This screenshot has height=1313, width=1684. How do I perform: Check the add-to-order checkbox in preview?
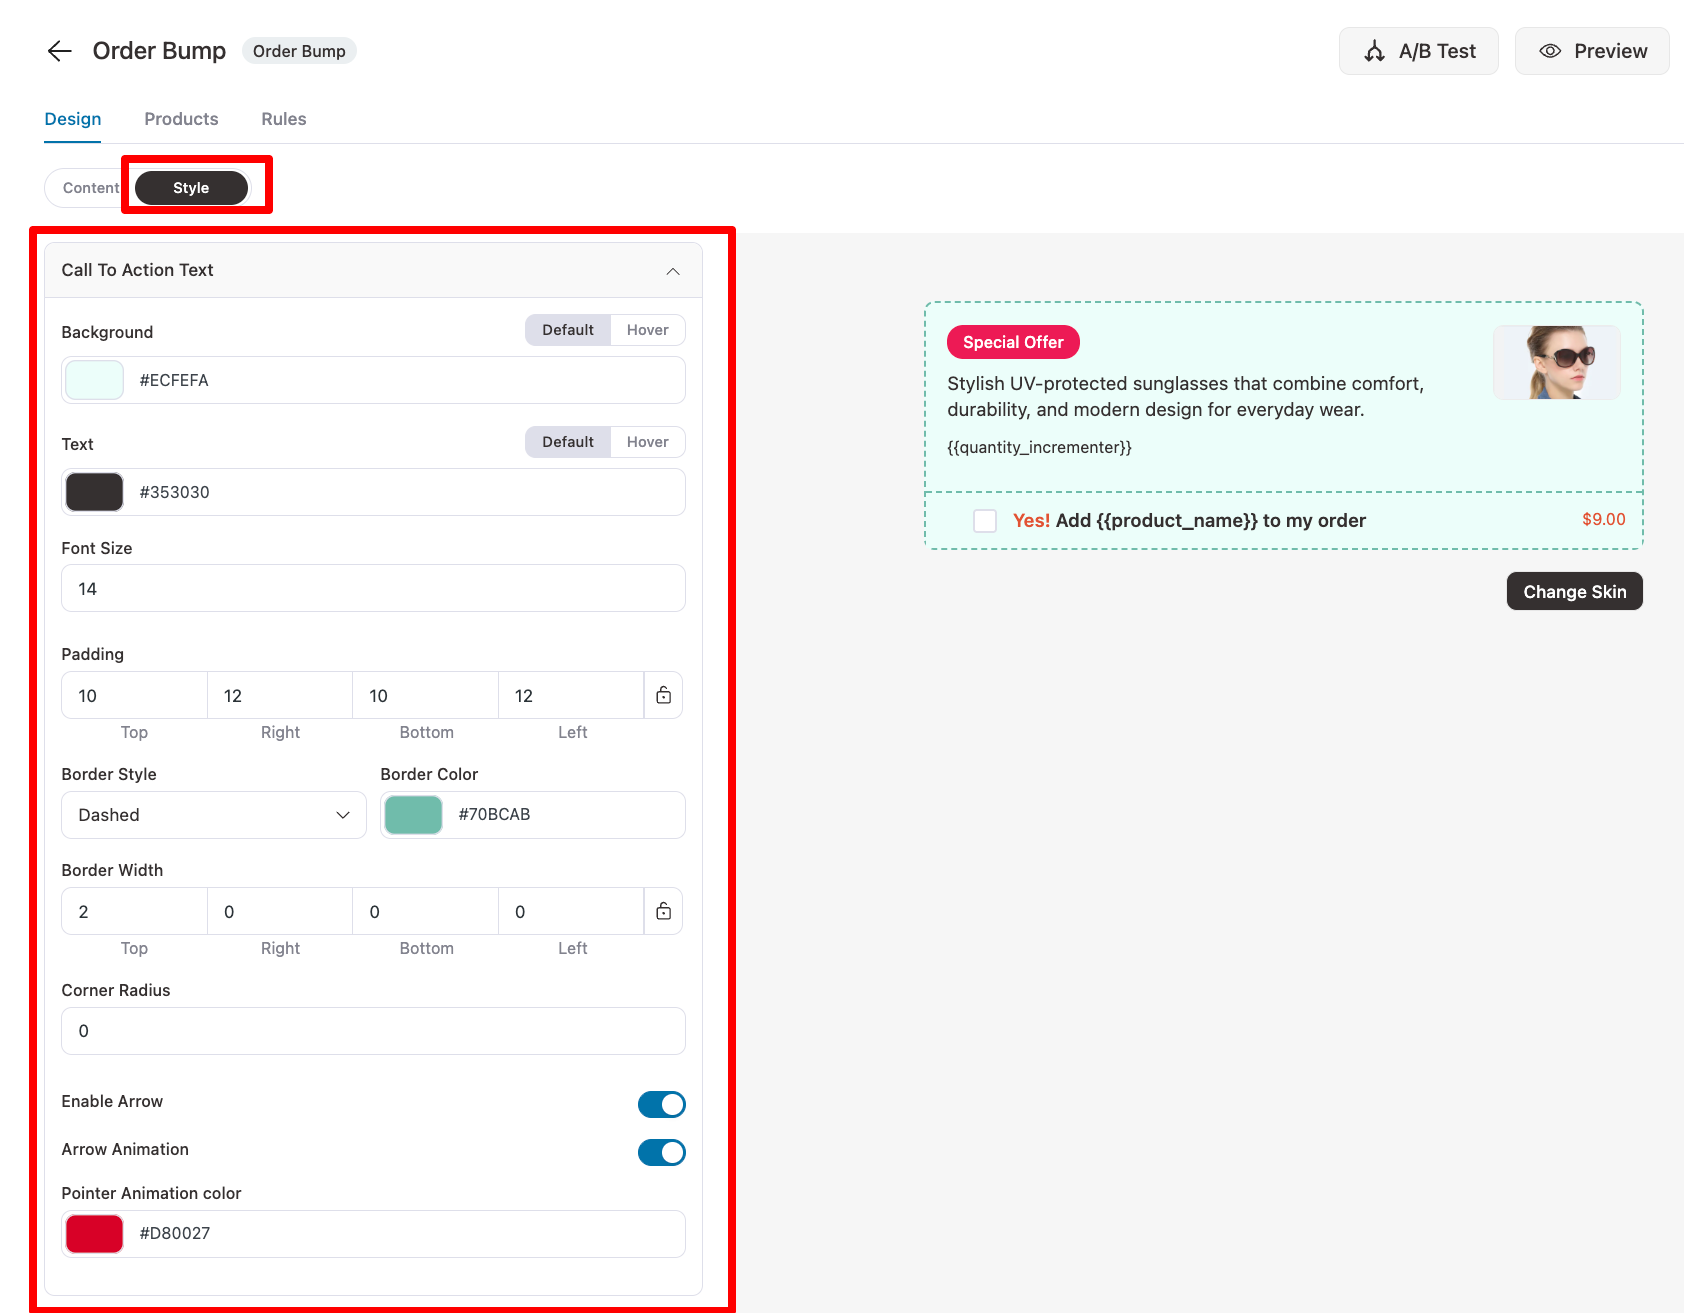pos(985,521)
